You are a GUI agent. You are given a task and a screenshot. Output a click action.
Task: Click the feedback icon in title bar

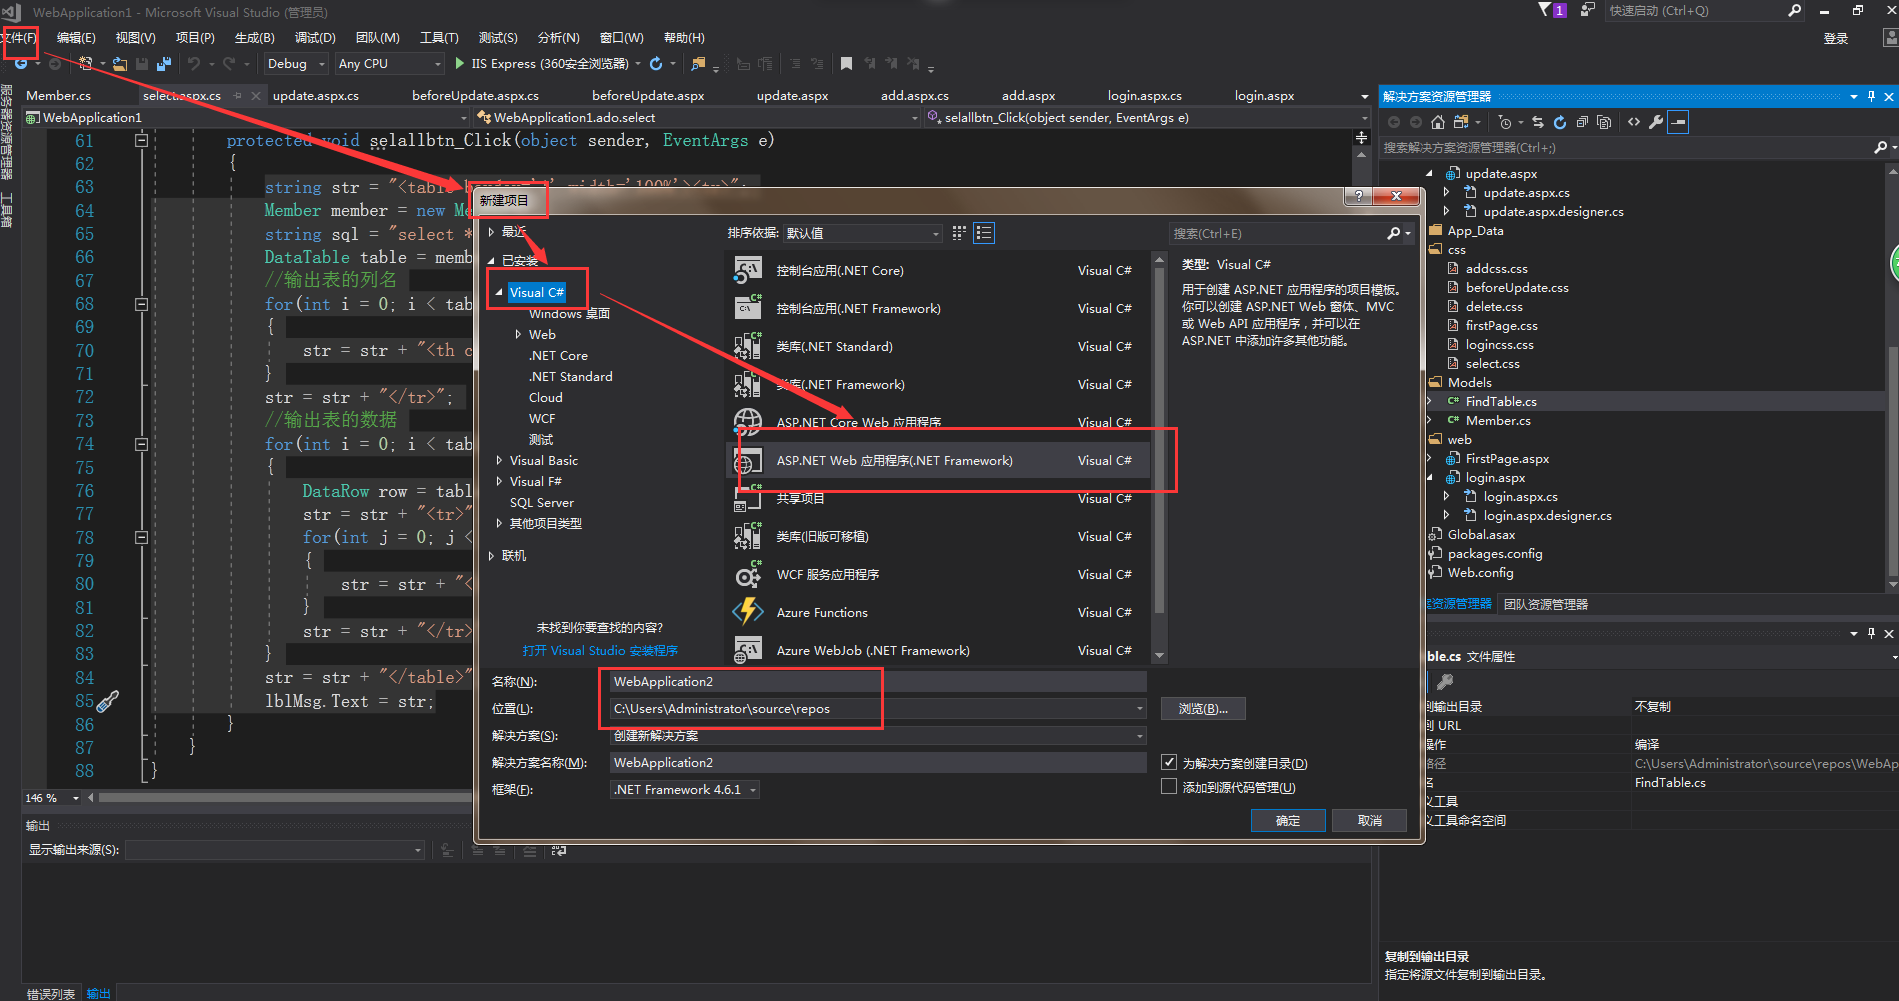click(1587, 10)
